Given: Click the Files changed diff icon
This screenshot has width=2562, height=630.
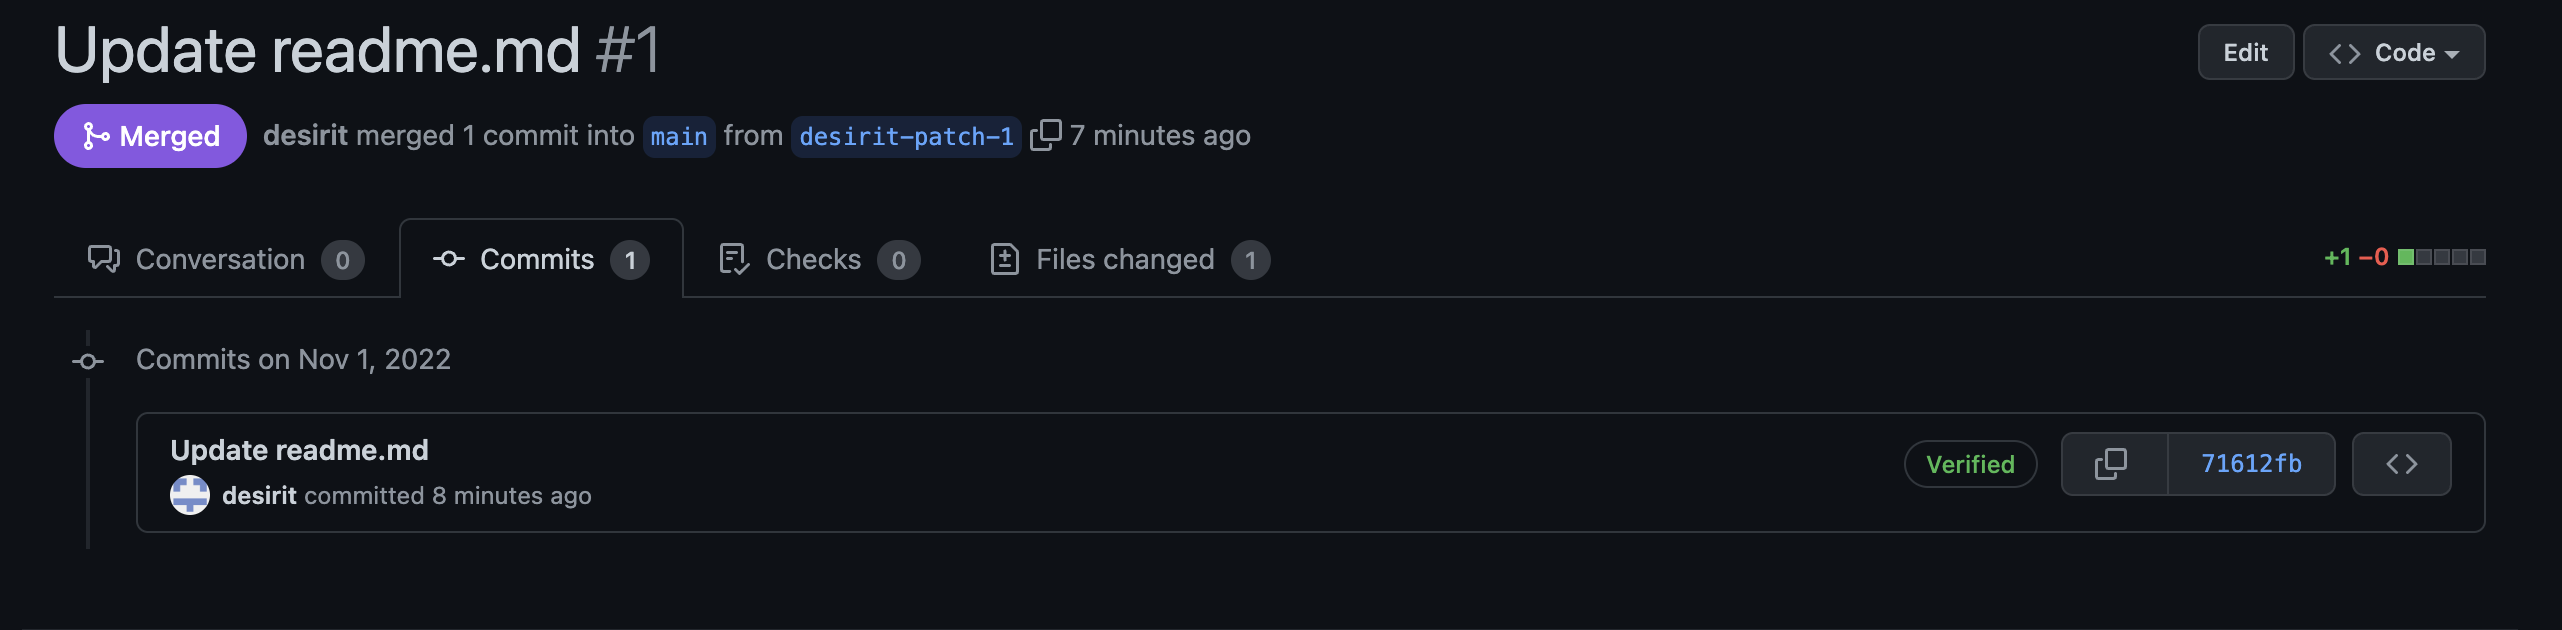Looking at the screenshot, I should tap(1004, 259).
